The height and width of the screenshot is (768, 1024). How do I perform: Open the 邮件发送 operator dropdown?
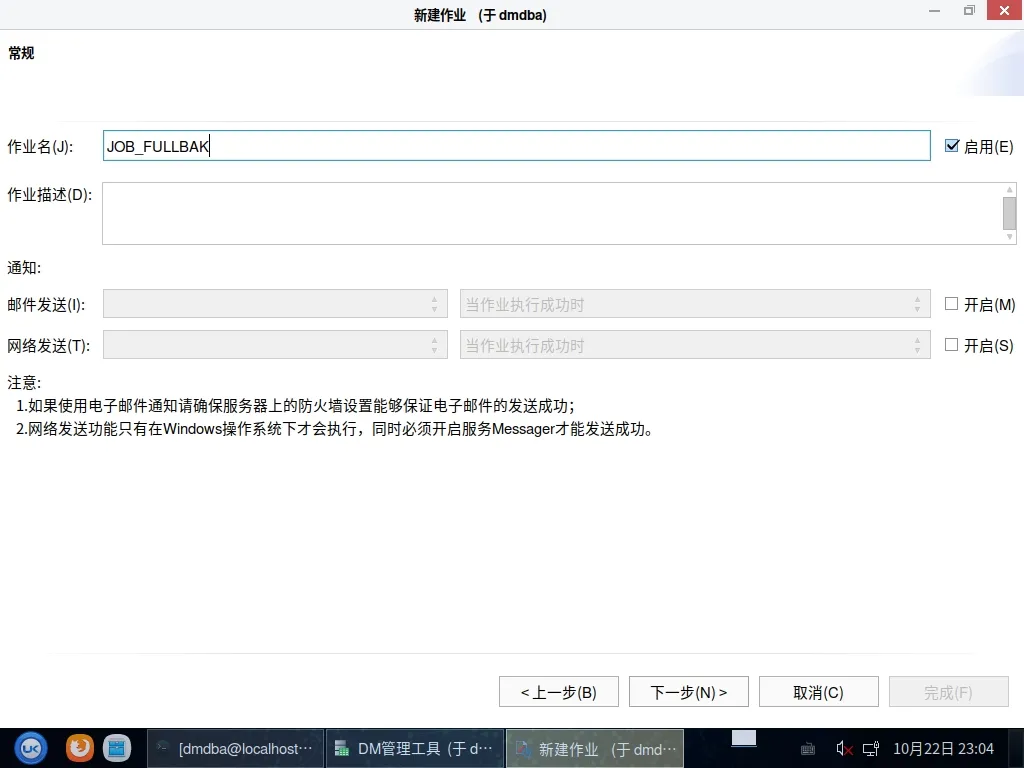[275, 304]
